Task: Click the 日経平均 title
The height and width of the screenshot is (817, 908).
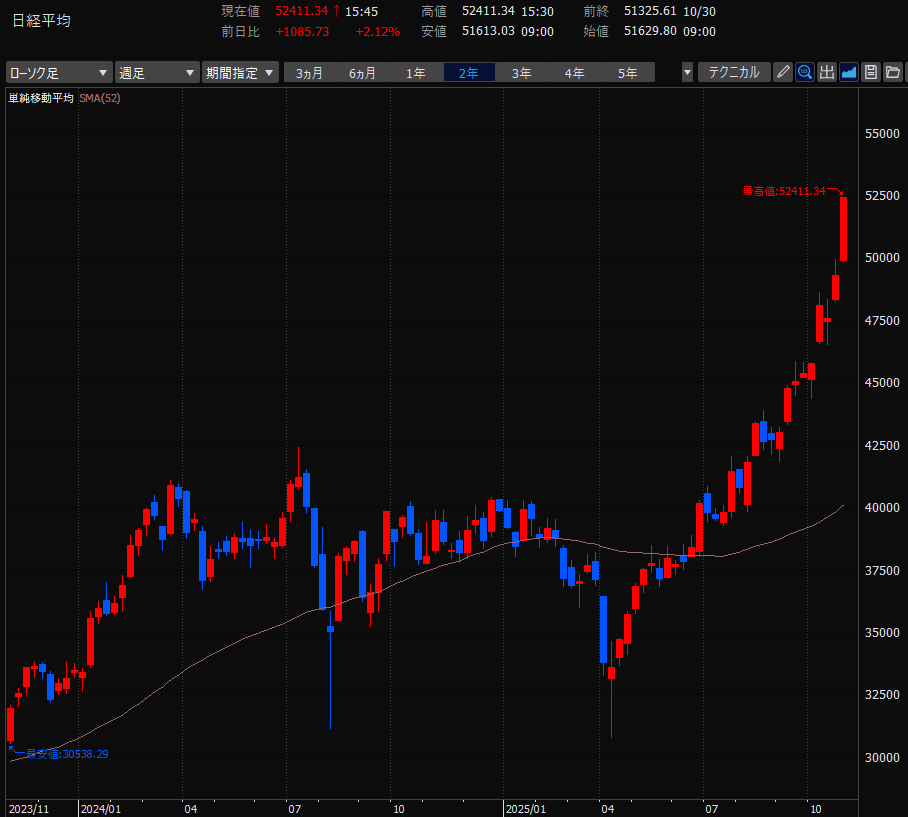Action: coord(41,21)
